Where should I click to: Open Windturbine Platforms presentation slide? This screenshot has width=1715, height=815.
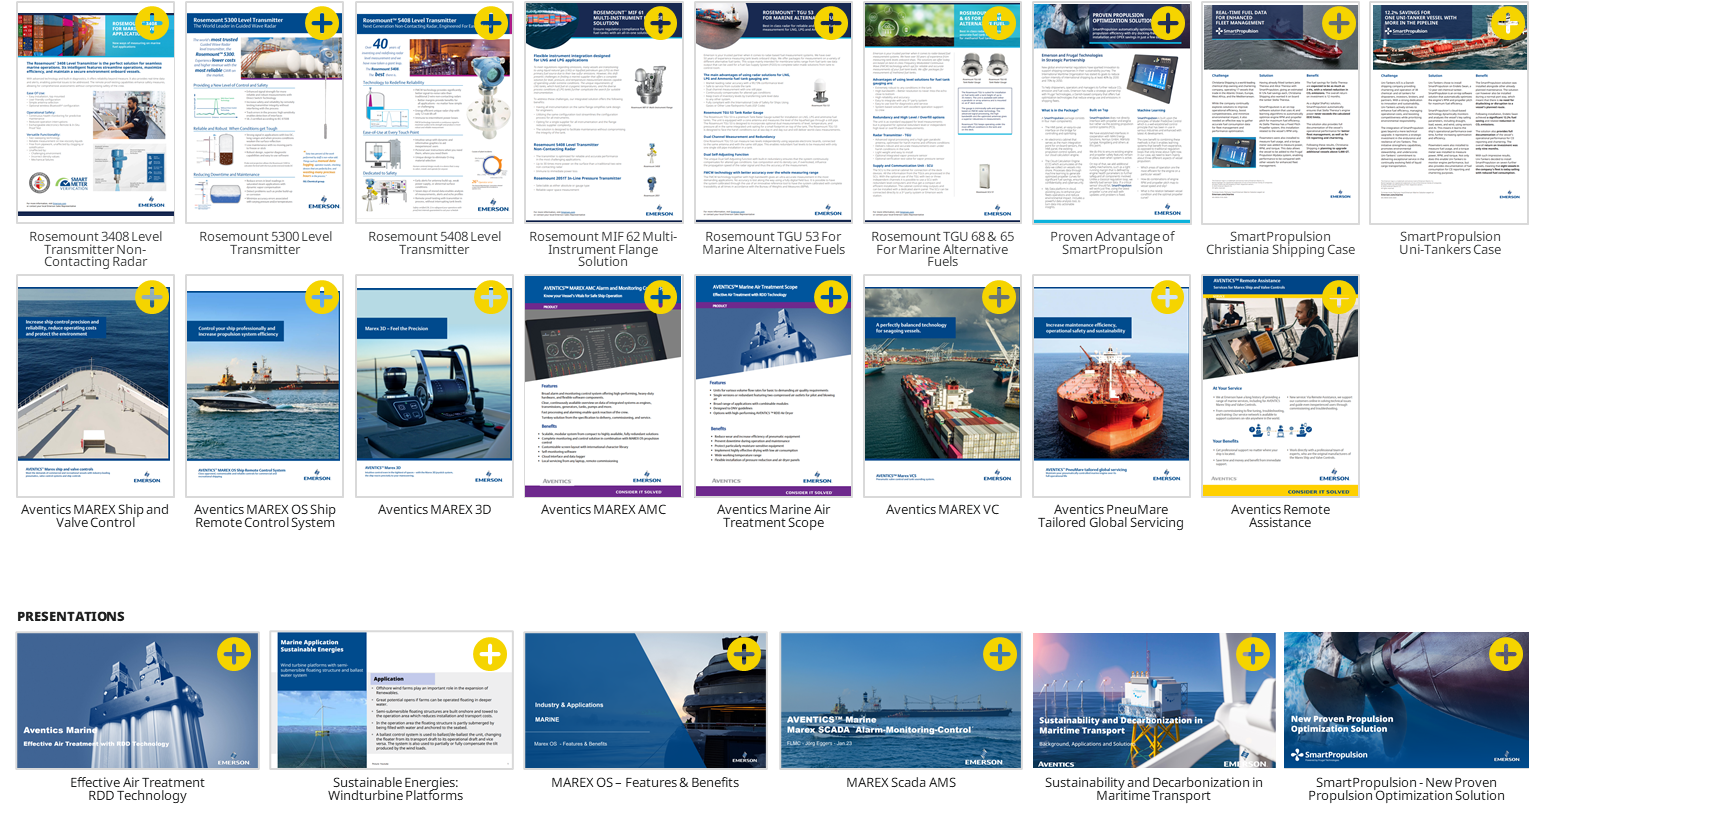[393, 700]
